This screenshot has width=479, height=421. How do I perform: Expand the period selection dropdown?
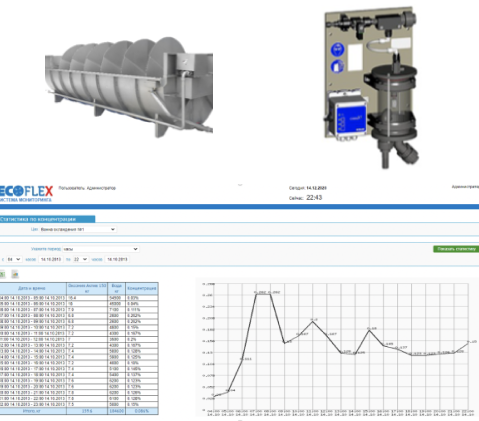[x=101, y=249]
